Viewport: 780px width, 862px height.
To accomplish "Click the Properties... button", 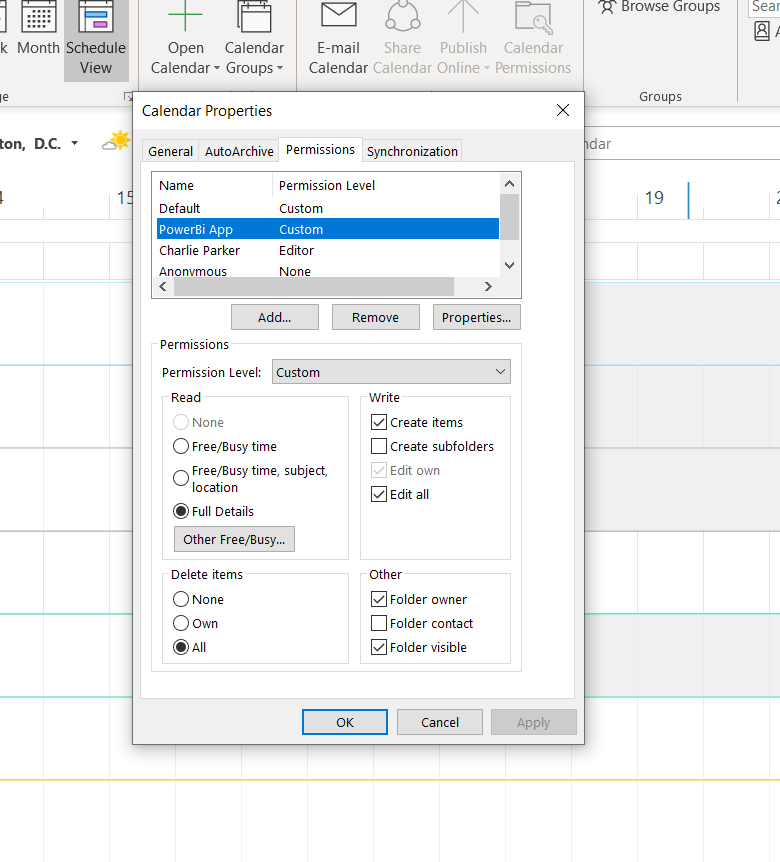I will [477, 317].
